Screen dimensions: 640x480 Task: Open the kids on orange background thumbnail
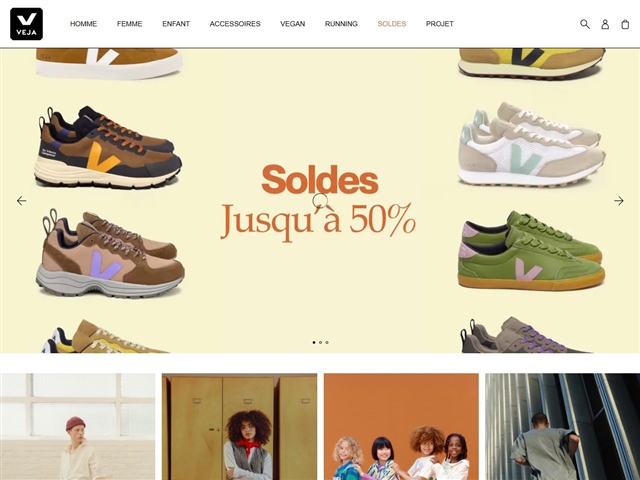point(401,427)
